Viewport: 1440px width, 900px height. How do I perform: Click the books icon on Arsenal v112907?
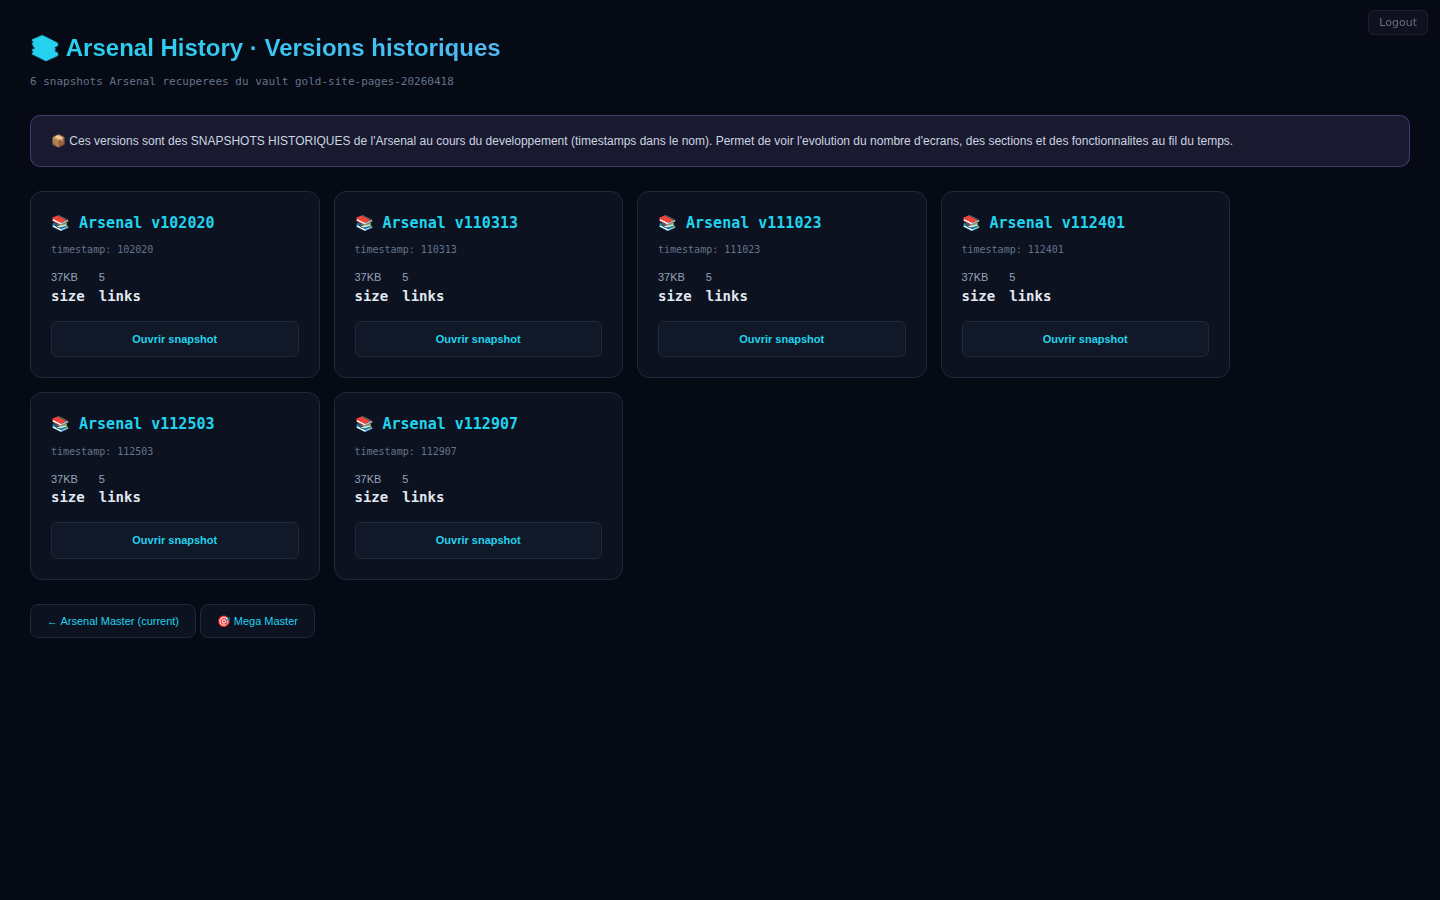click(x=364, y=424)
